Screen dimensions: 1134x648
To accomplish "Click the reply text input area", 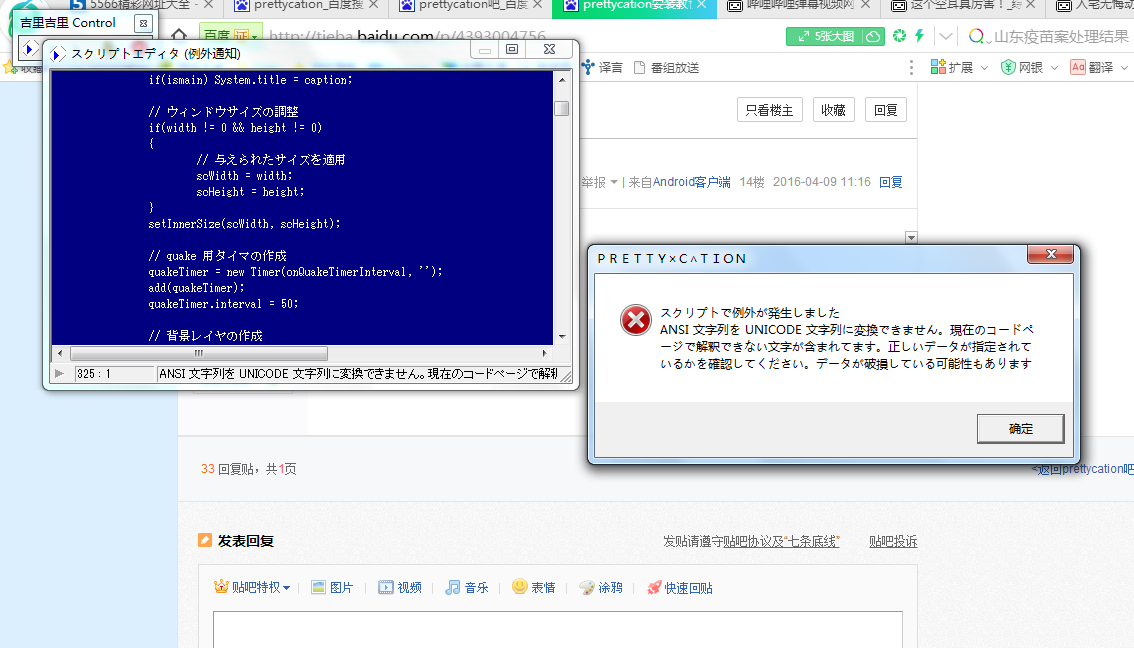I will click(558, 629).
